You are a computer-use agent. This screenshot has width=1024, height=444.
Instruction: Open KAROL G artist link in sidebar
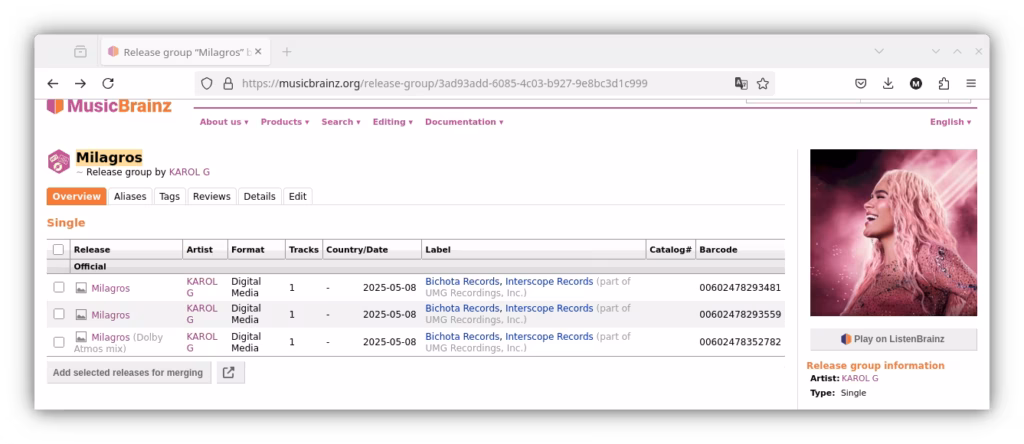pos(859,378)
